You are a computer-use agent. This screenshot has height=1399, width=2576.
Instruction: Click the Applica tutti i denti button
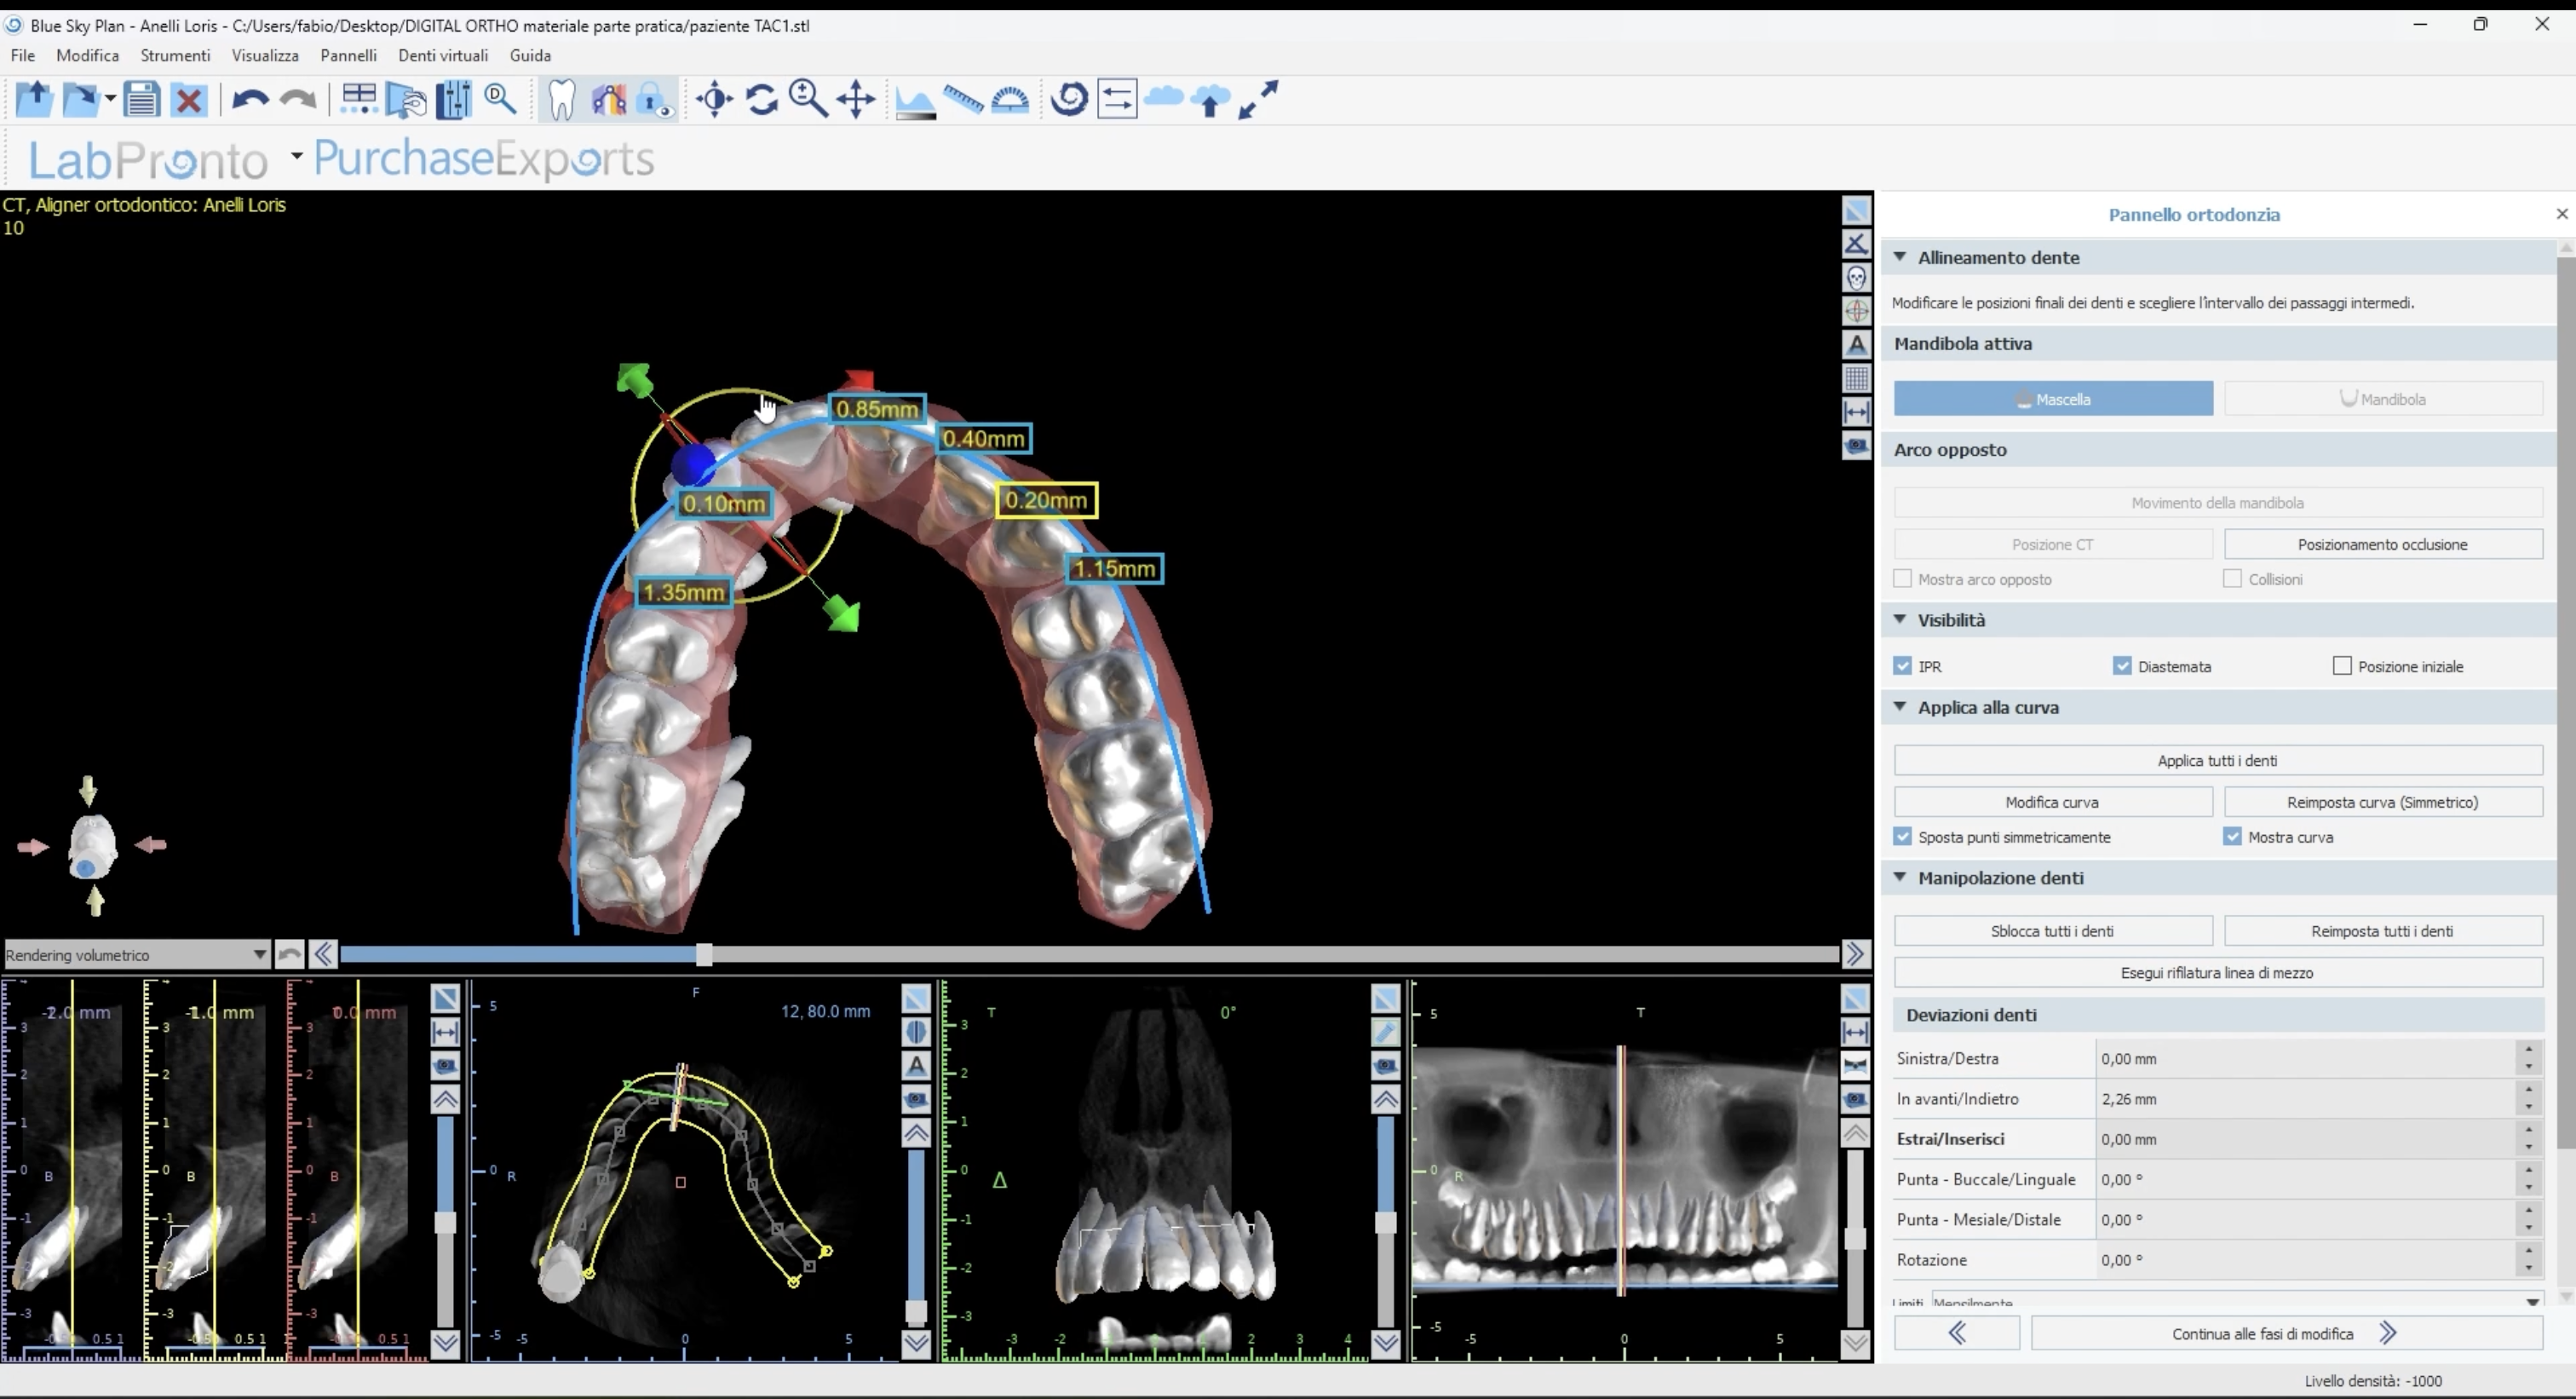[x=2217, y=760]
